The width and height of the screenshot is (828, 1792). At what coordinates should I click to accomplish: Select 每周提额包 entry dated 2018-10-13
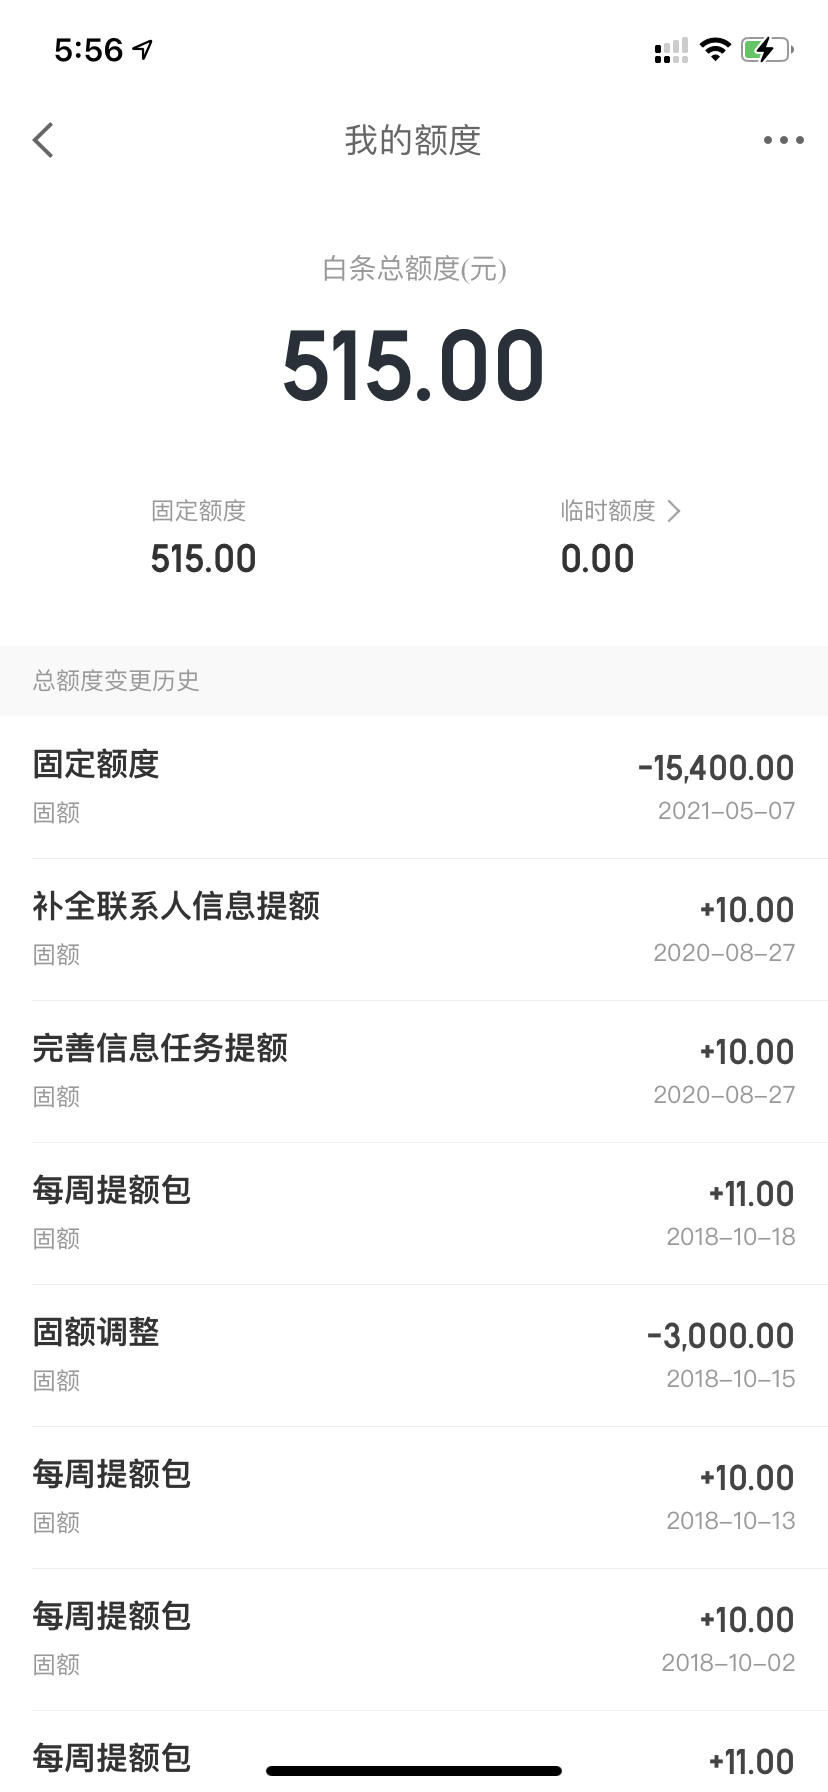(x=414, y=1497)
